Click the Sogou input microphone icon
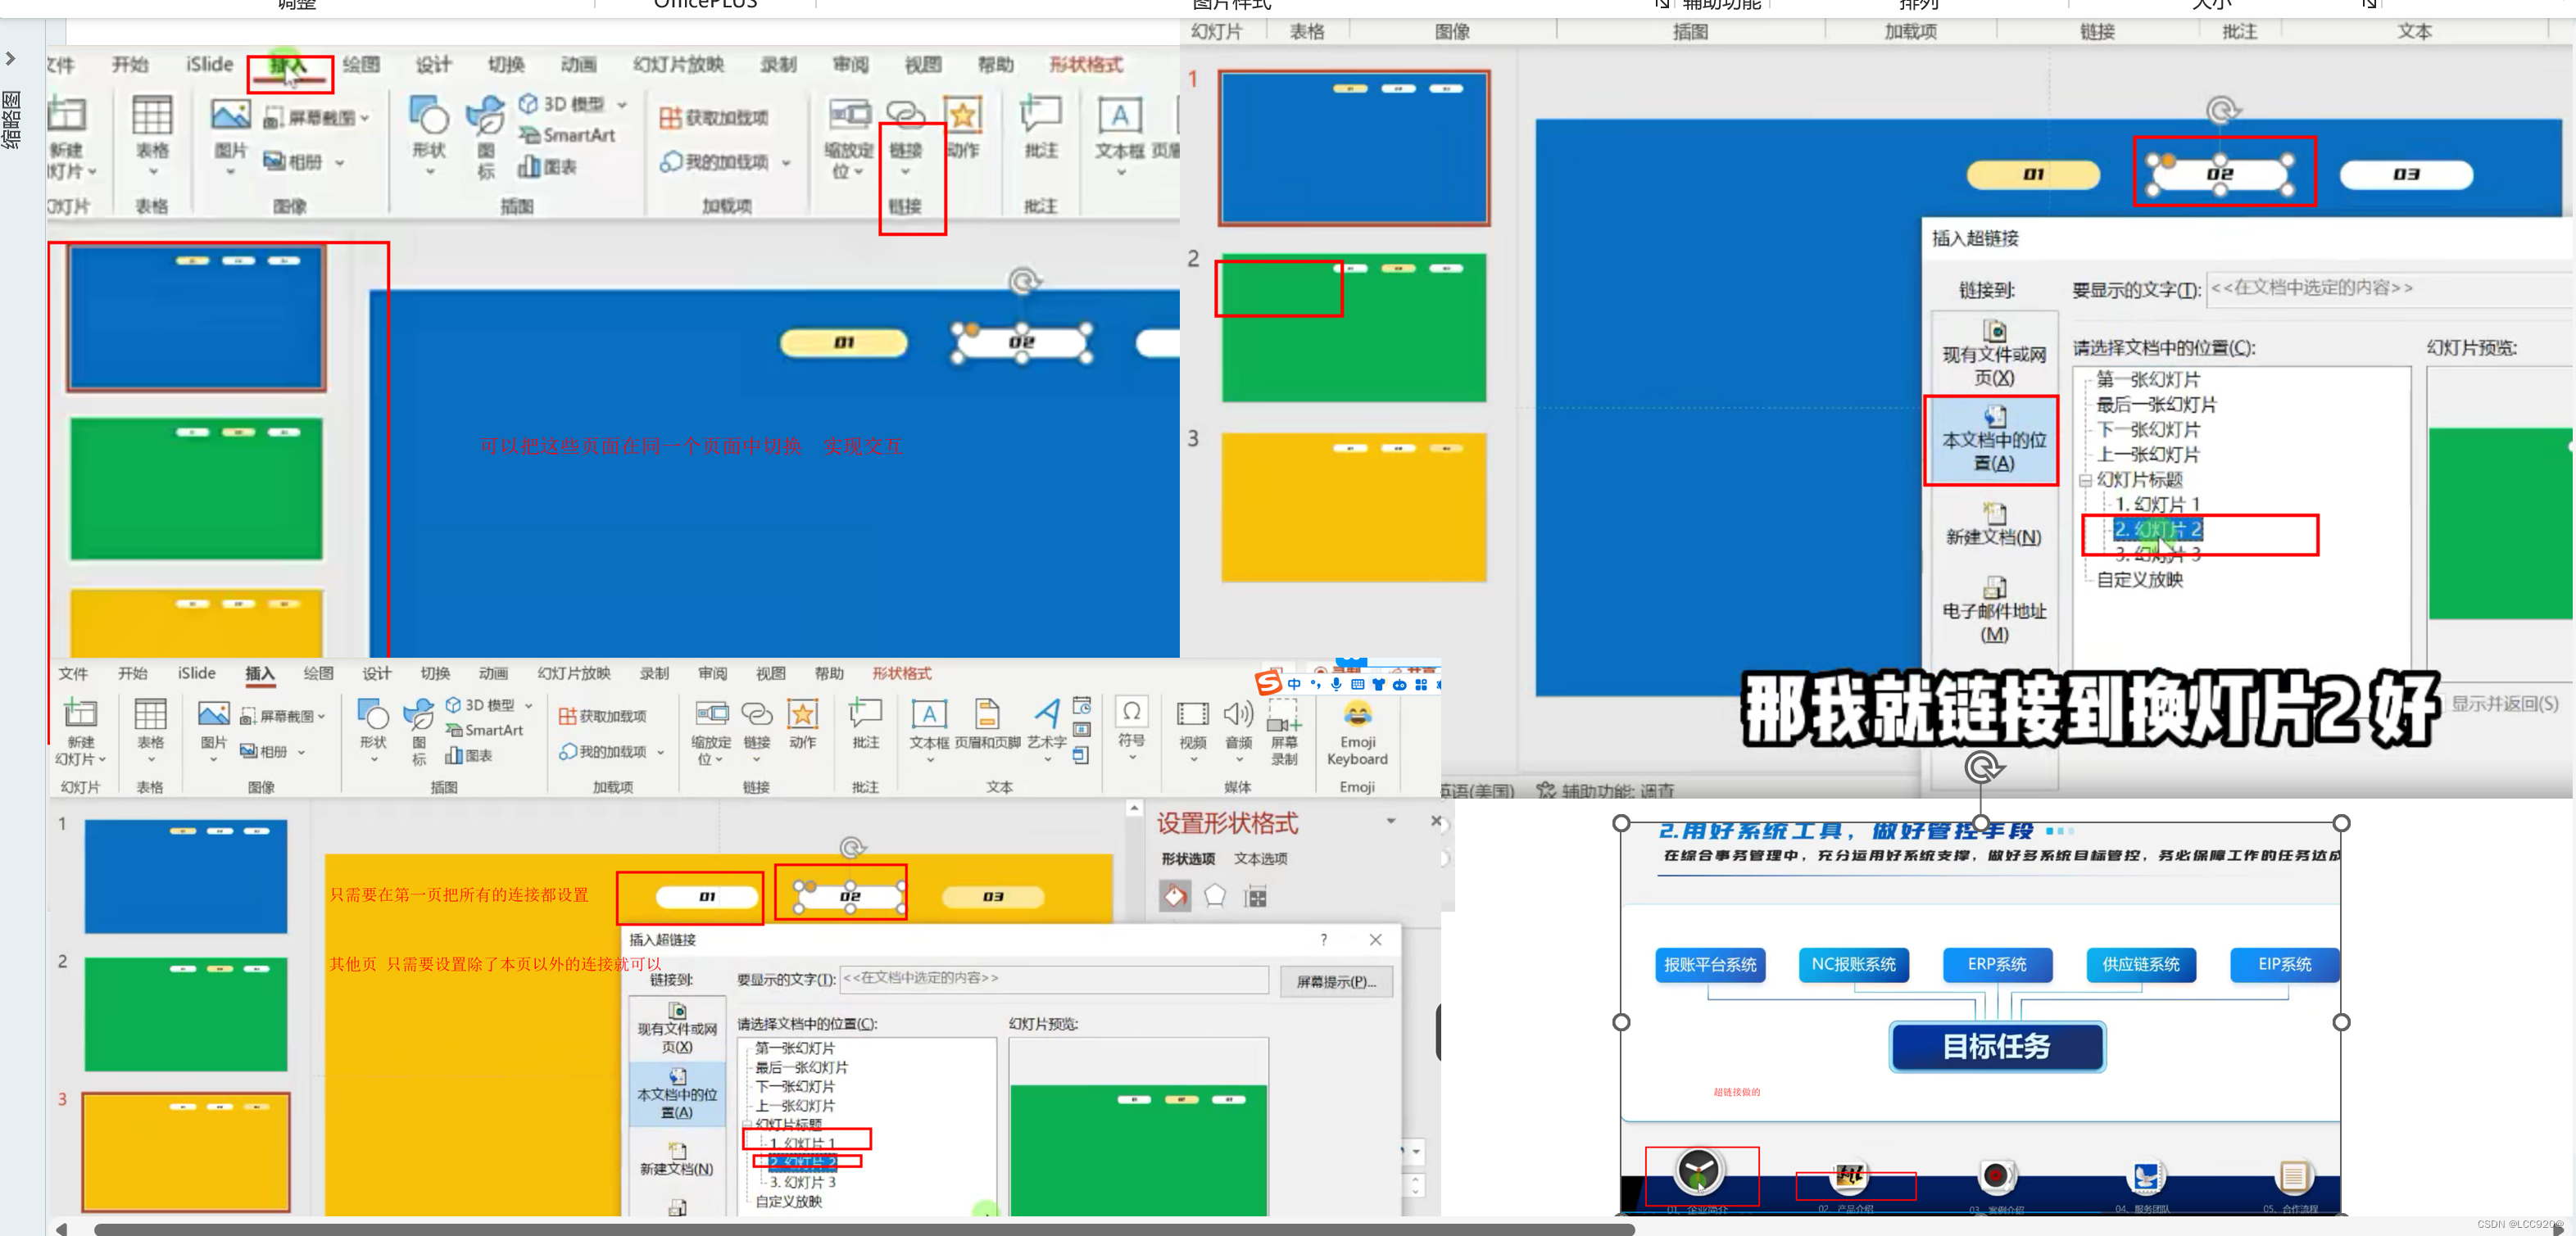The height and width of the screenshot is (1236, 2576). coord(1336,685)
